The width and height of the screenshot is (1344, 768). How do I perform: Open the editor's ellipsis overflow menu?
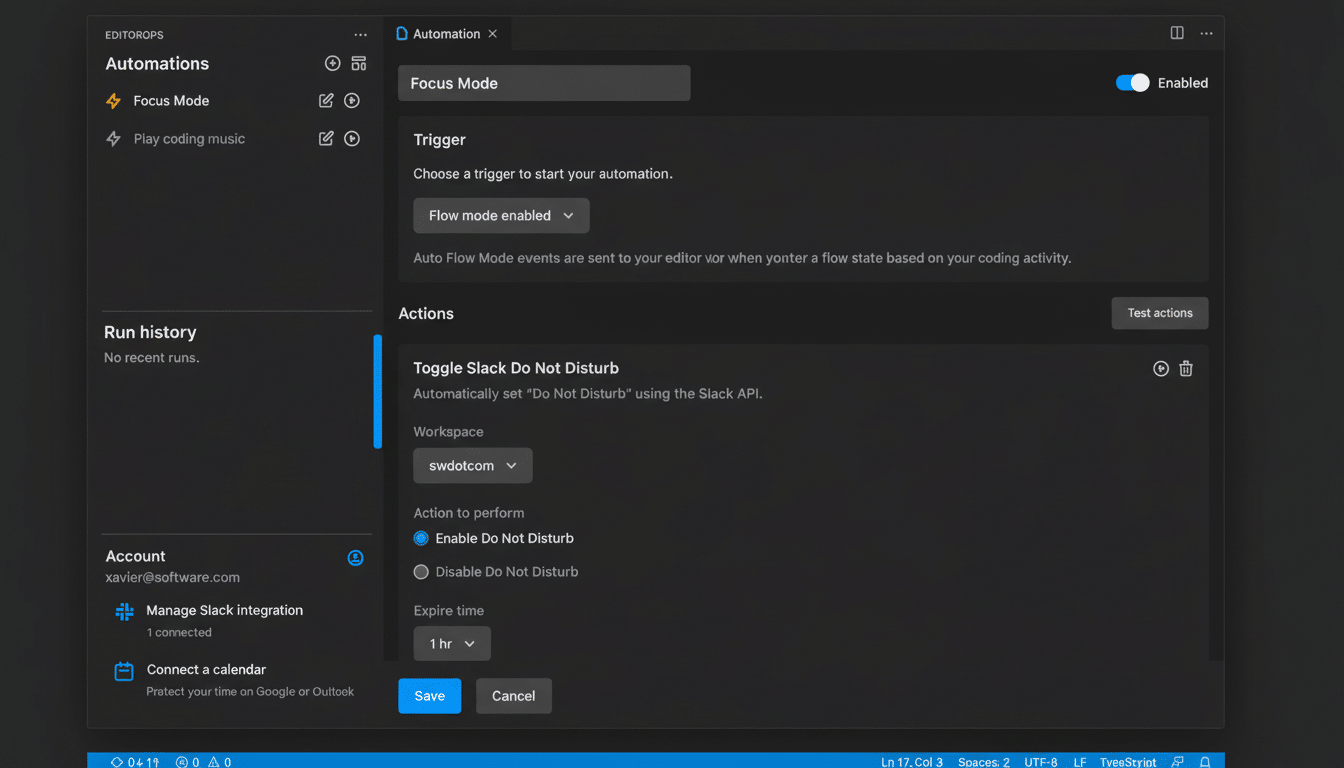tap(1206, 33)
